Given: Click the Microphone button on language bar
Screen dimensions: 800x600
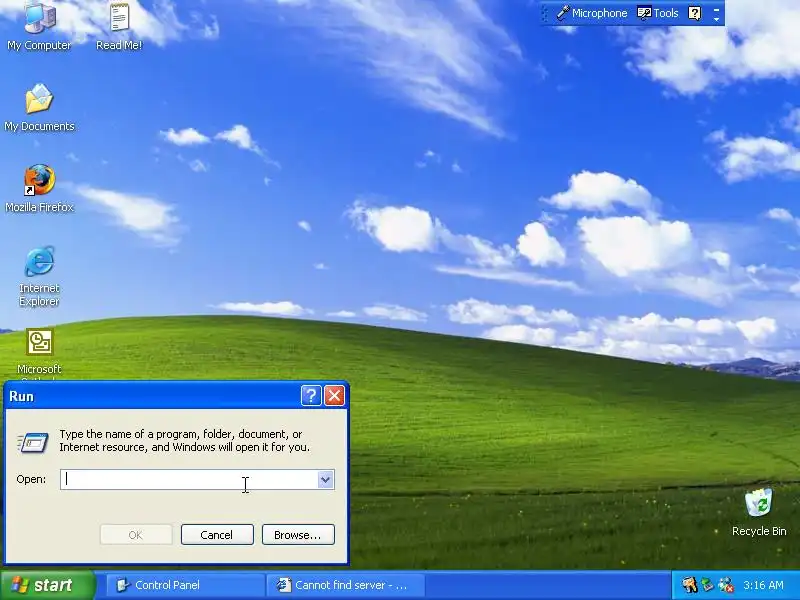Looking at the screenshot, I should (592, 13).
